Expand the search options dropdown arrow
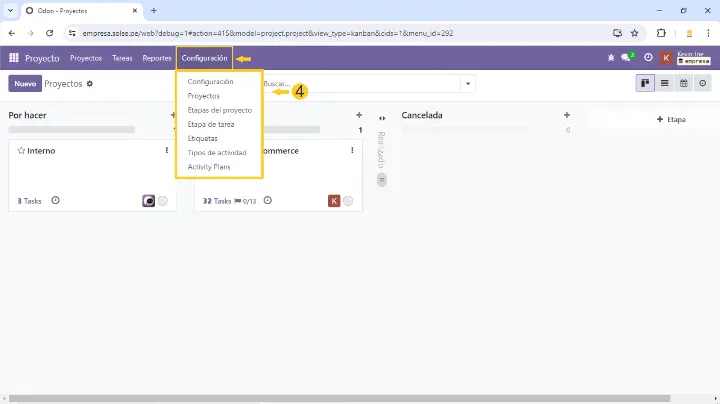Image resolution: width=720 pixels, height=404 pixels. pyautogui.click(x=468, y=84)
